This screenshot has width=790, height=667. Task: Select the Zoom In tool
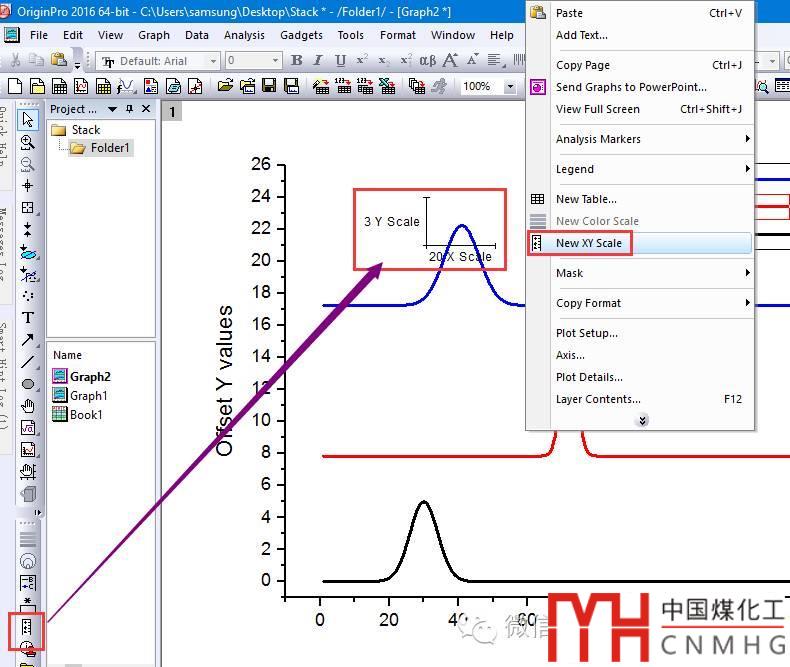point(28,142)
